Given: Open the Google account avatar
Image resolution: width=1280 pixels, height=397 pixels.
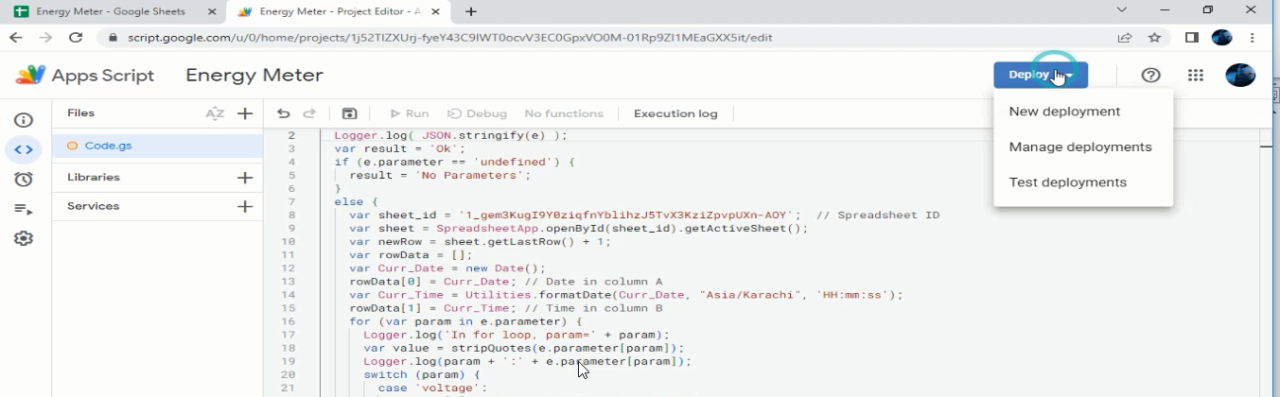Looking at the screenshot, I should [x=1240, y=75].
